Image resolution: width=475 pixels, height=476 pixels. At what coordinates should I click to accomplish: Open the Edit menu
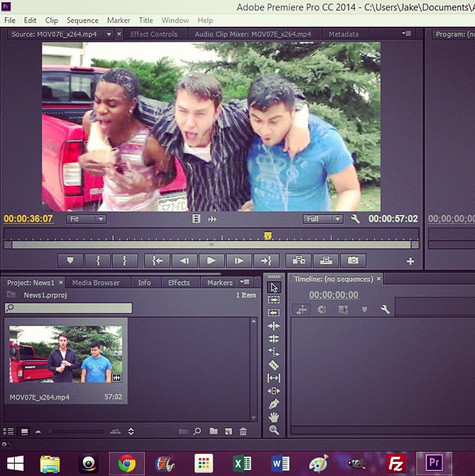pyautogui.click(x=30, y=20)
